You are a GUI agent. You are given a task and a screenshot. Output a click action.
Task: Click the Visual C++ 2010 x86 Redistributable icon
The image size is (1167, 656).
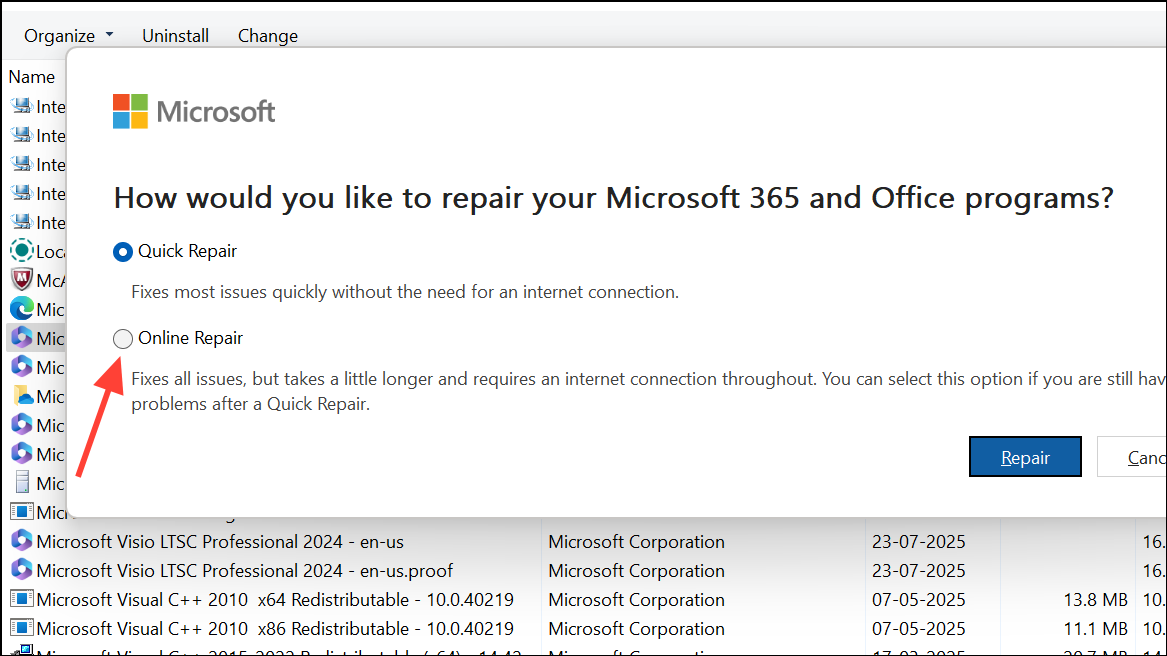coord(22,628)
